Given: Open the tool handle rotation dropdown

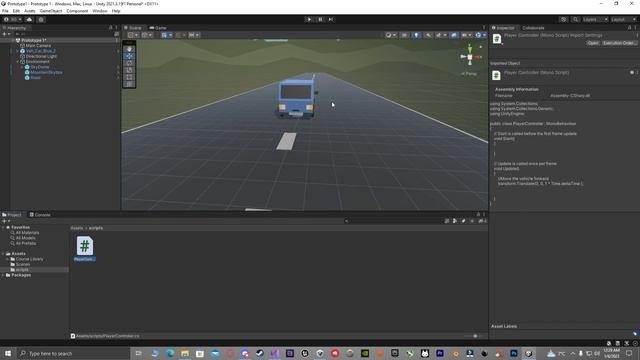Looking at the screenshot, I should (x=147, y=35).
